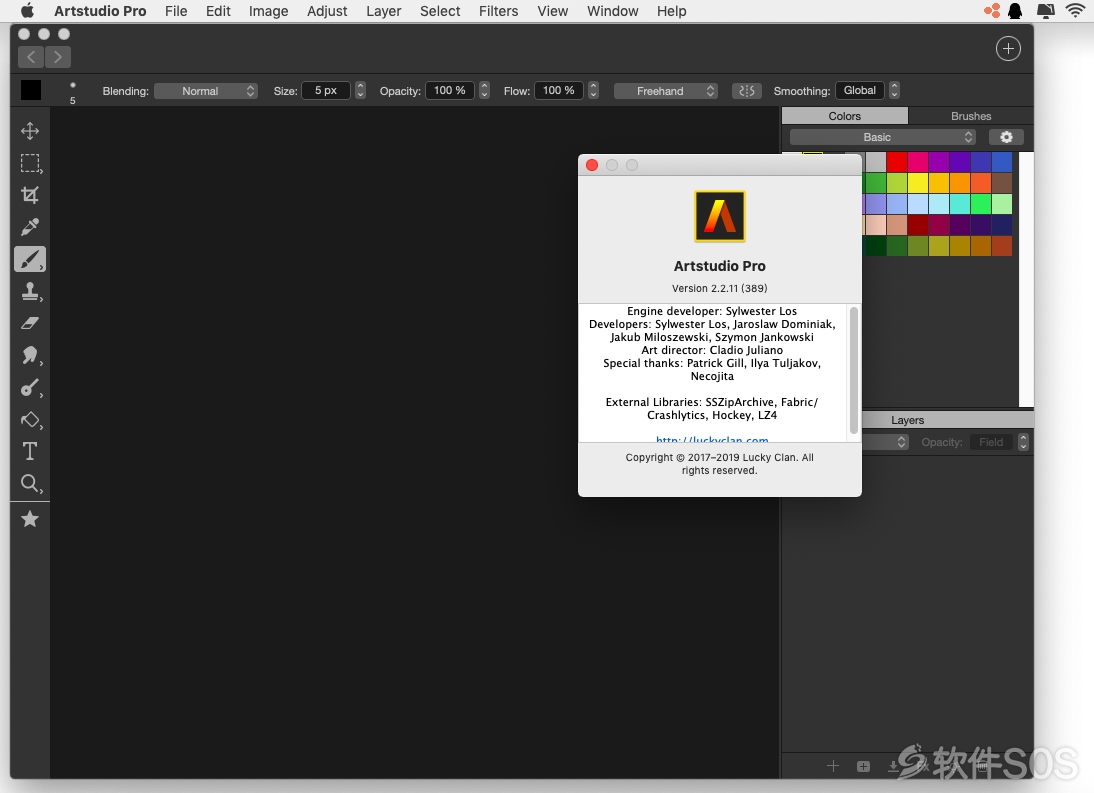Screen dimensions: 1094x793
Task: Select the Eyedropper tool
Action: tap(29, 227)
